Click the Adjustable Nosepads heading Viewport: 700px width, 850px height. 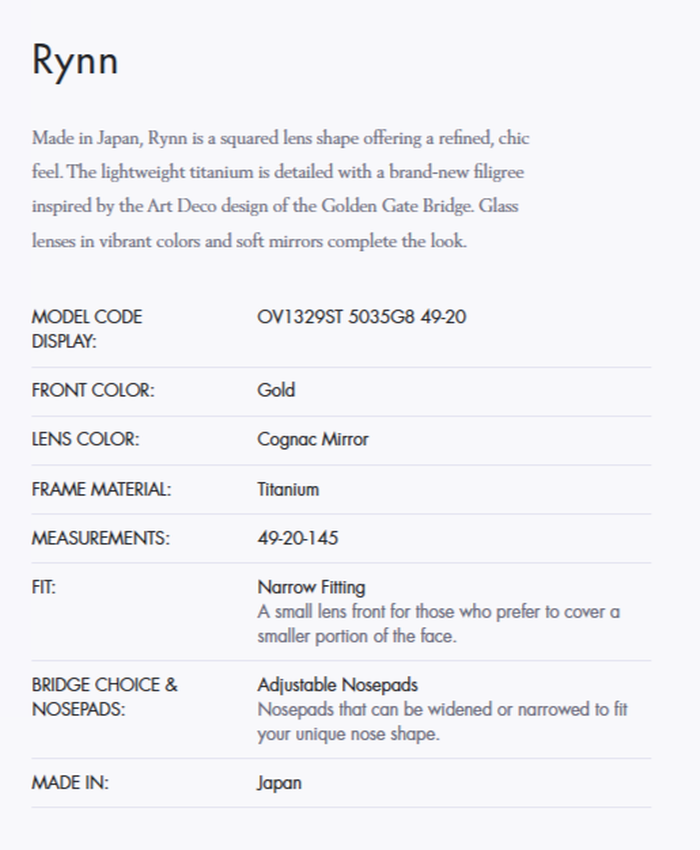click(x=337, y=685)
